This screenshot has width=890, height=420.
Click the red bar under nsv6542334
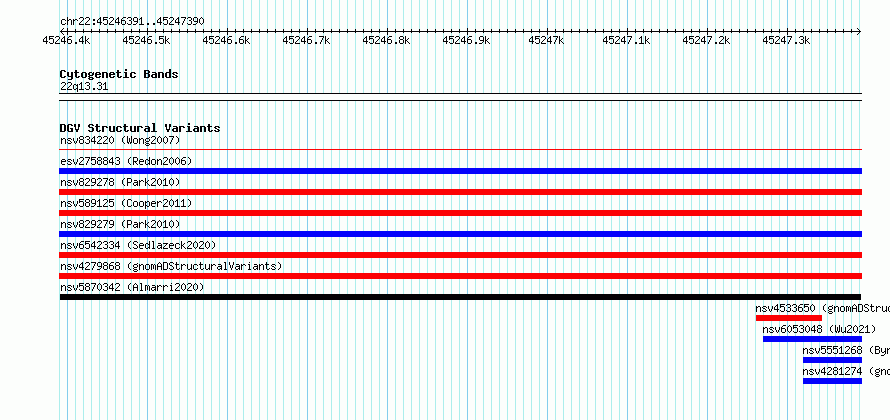tap(460, 255)
